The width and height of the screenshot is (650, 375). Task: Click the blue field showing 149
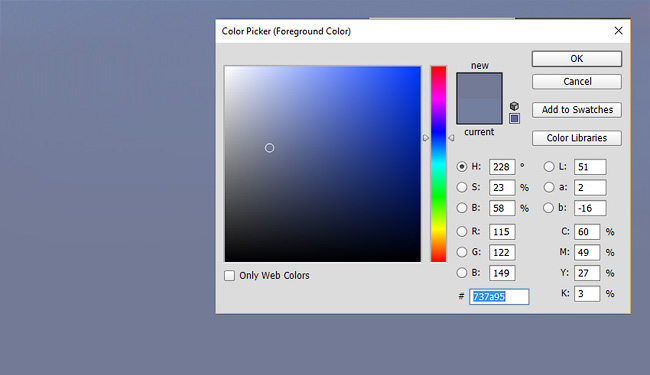[x=502, y=273]
